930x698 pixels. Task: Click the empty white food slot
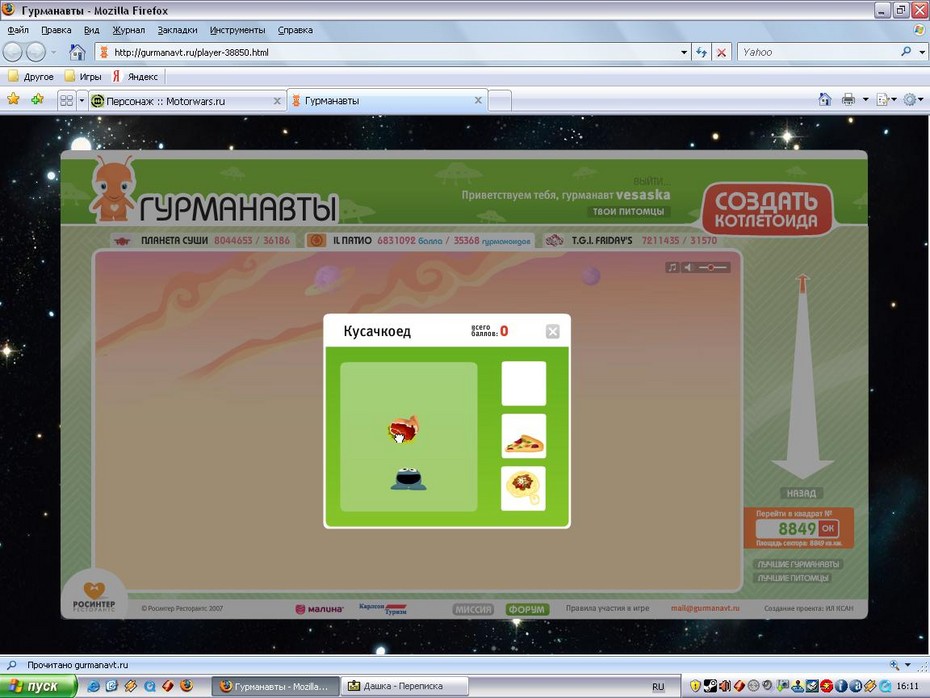coord(524,384)
